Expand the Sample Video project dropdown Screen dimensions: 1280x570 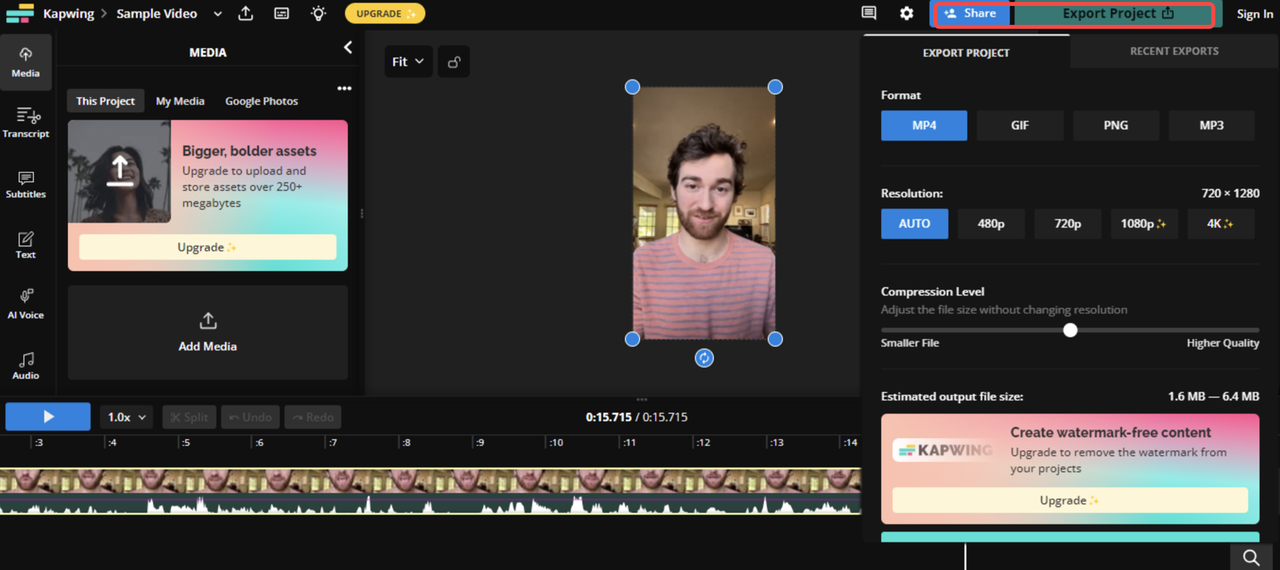pos(218,14)
